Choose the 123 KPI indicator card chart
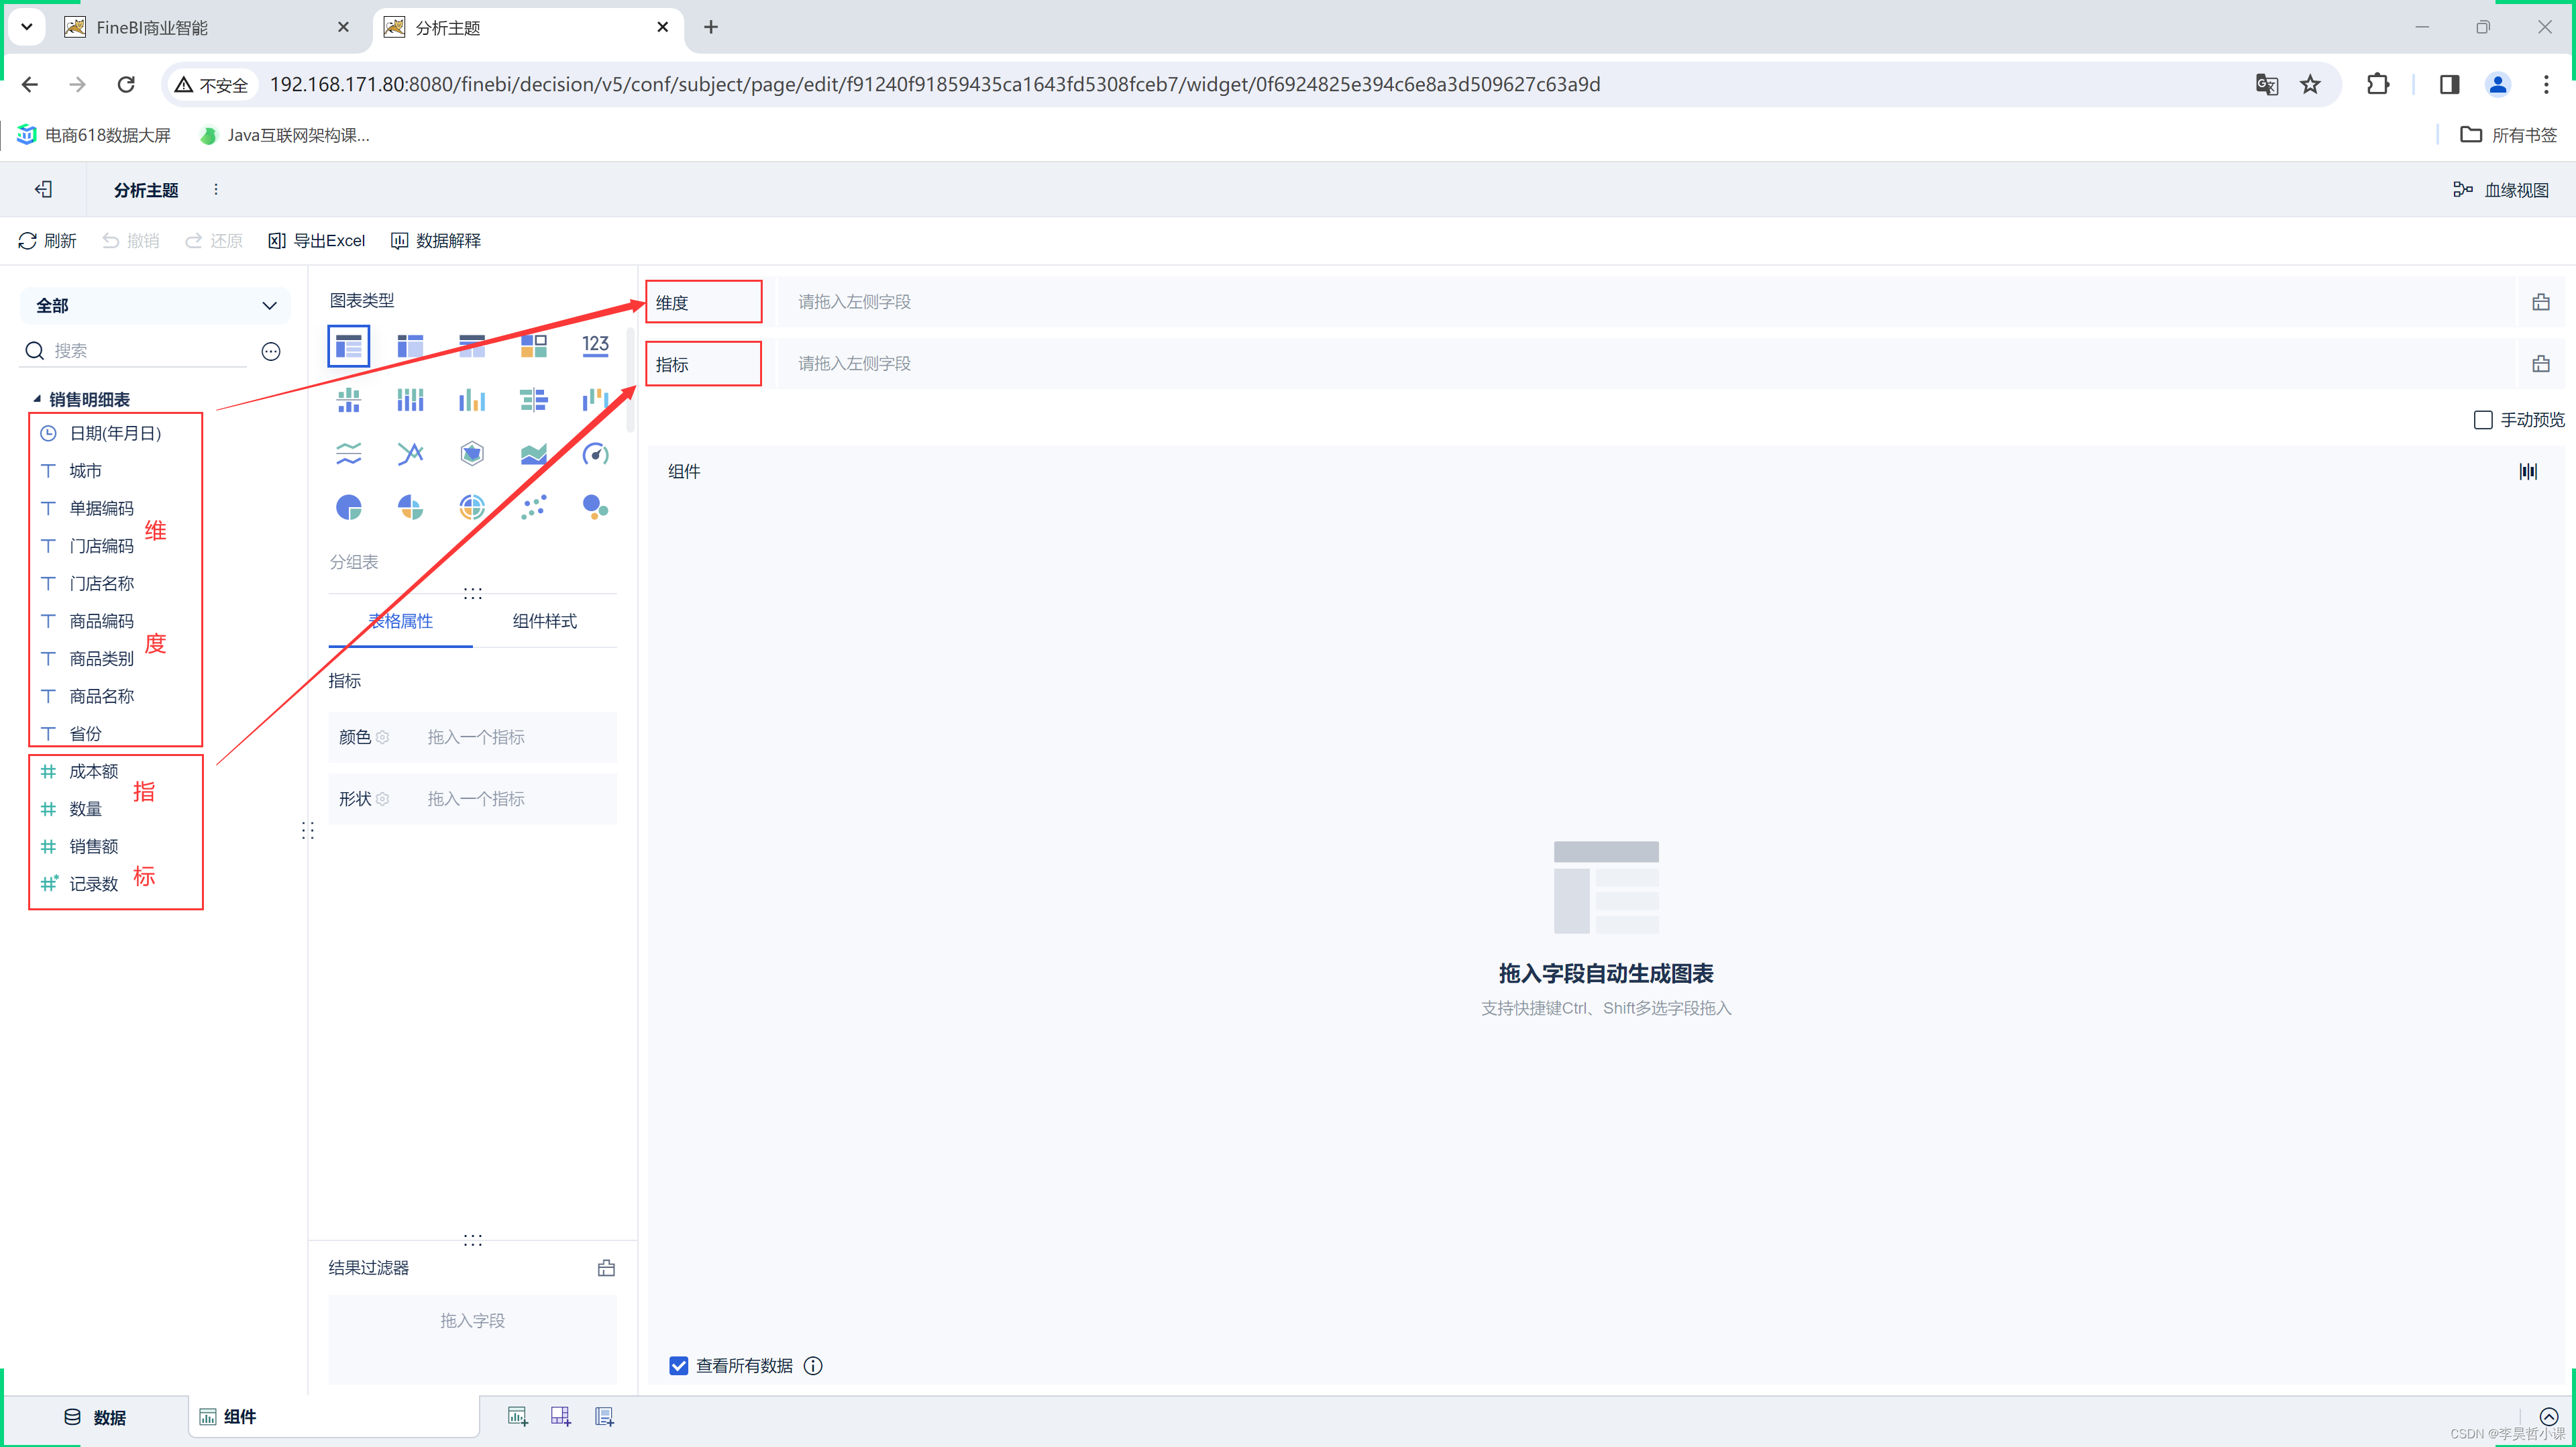 [x=596, y=346]
